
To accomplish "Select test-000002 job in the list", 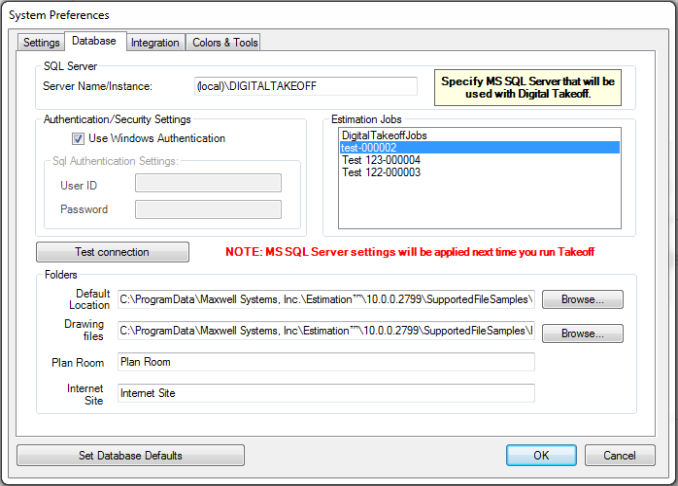I will (x=480, y=147).
